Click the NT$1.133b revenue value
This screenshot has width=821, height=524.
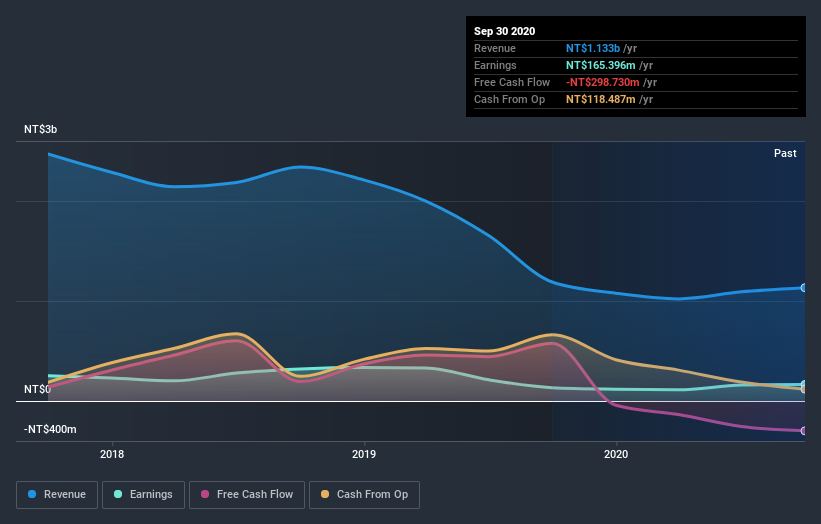coord(593,48)
